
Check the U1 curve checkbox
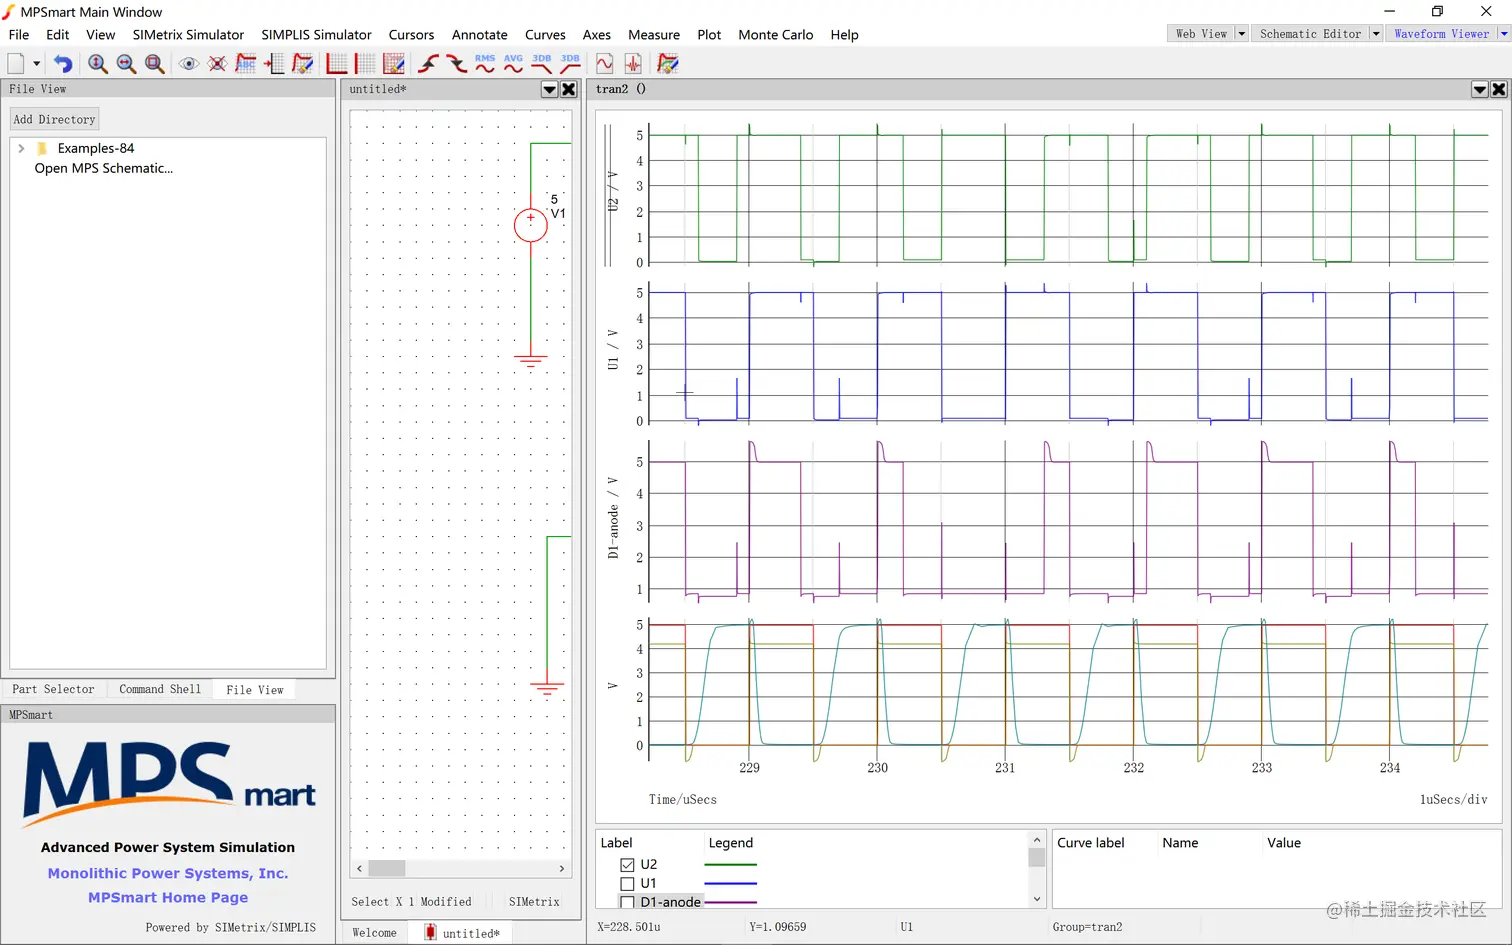(627, 884)
